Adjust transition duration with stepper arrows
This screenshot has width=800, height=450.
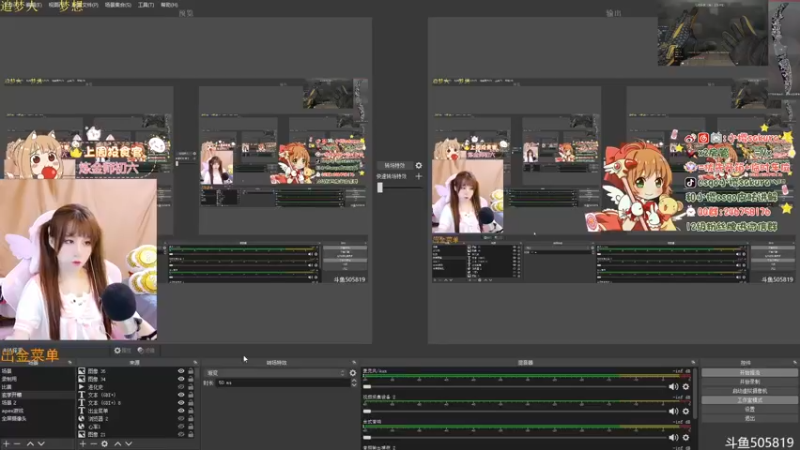354,383
